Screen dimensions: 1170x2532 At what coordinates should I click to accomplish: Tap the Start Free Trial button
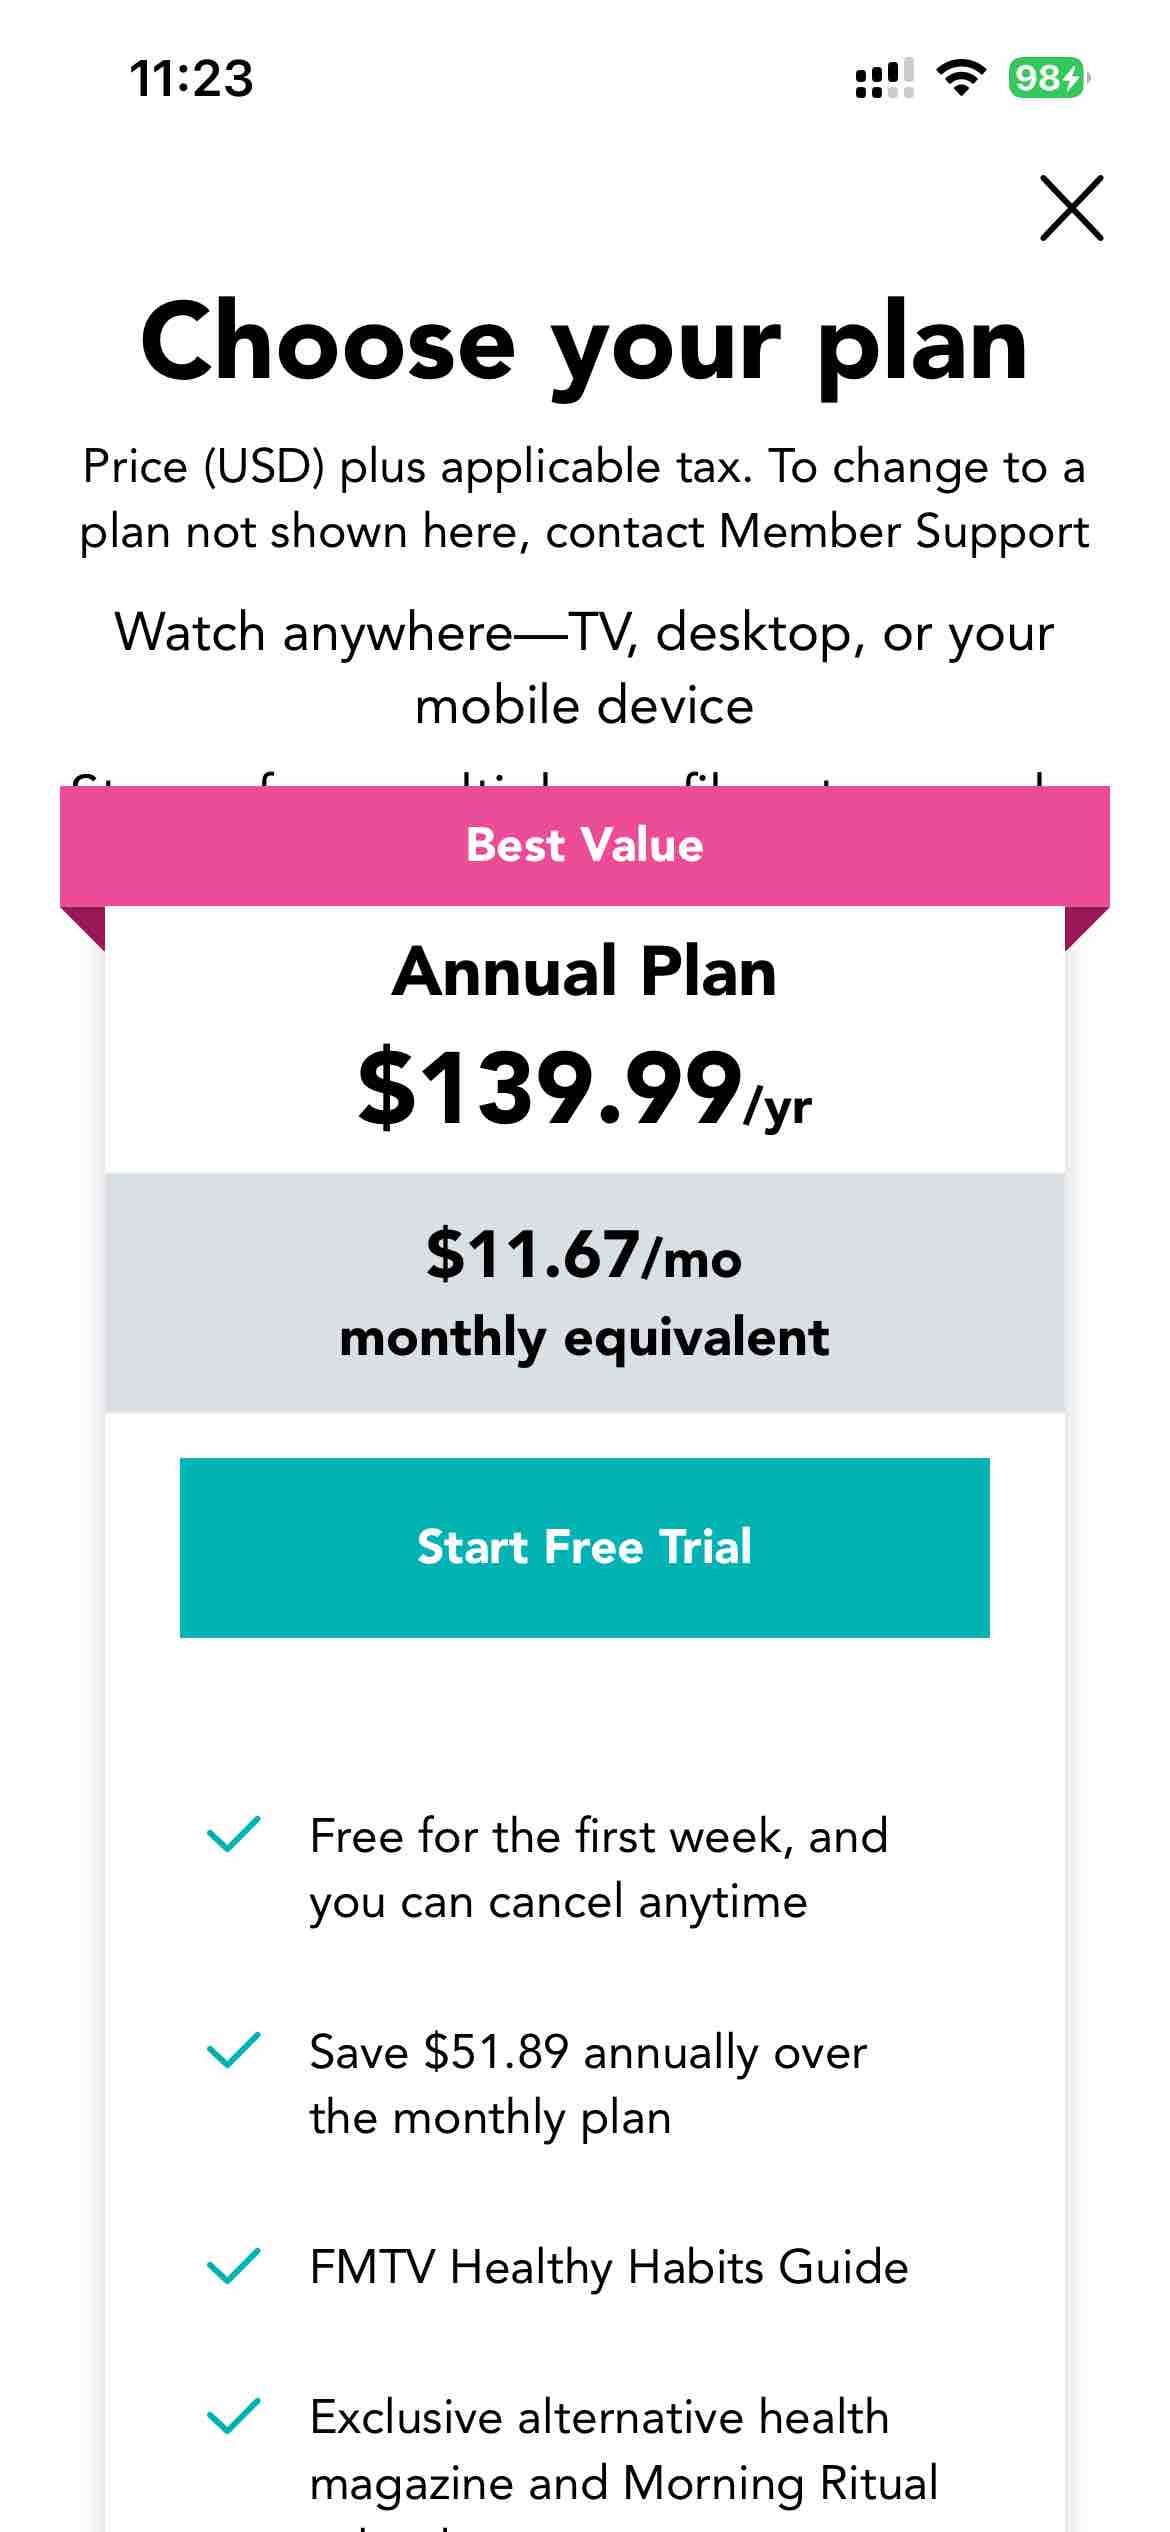coord(584,1547)
